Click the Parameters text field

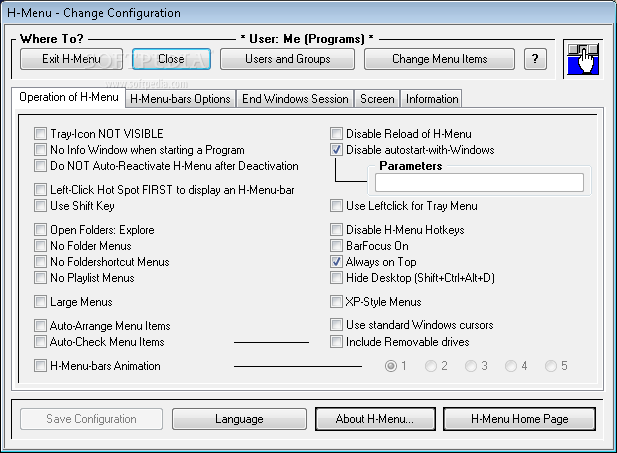479,183
